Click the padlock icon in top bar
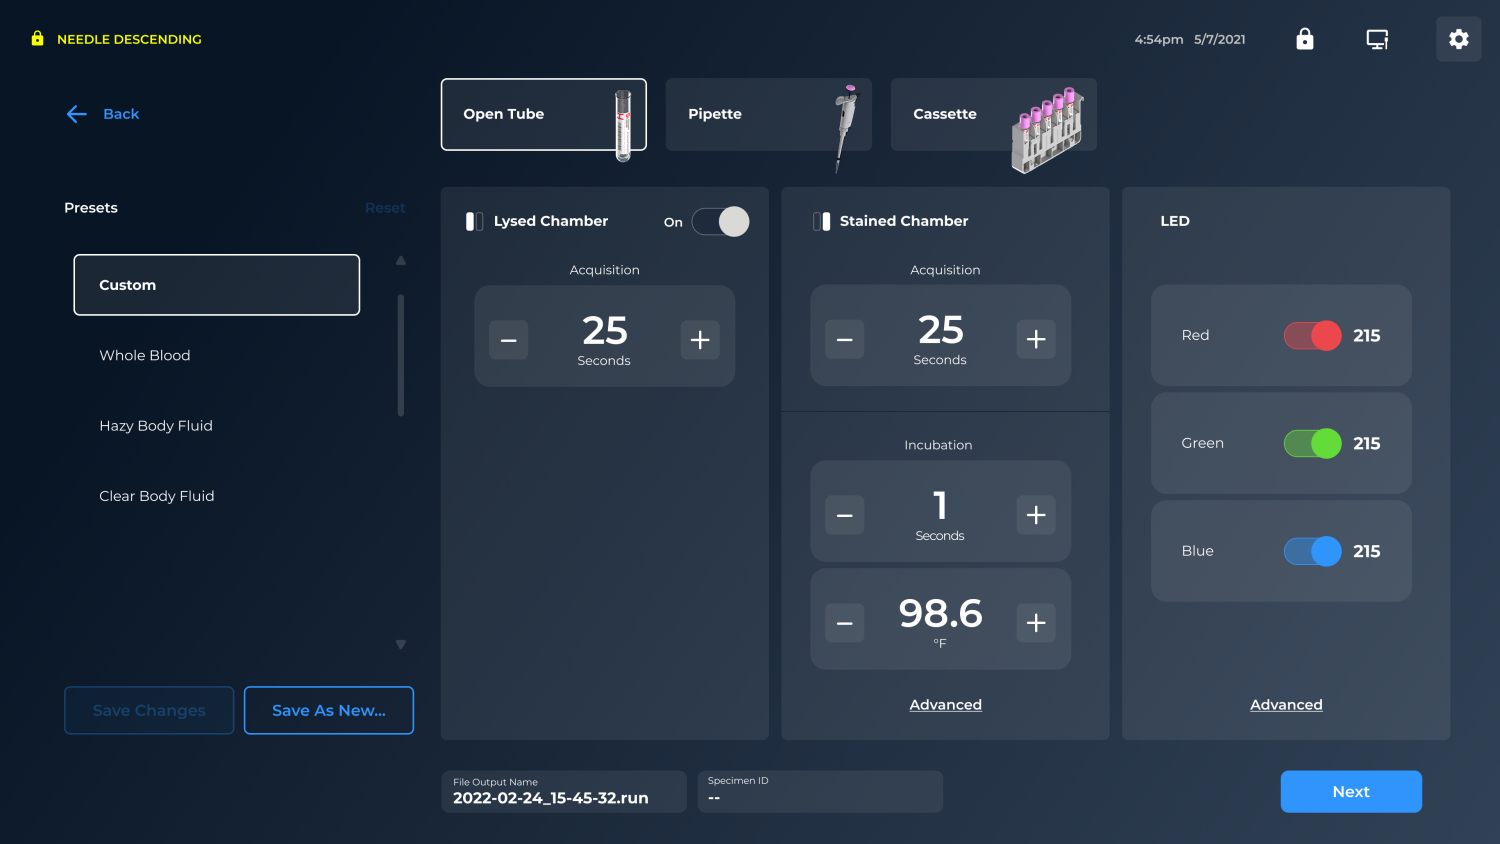Screen dimensions: 1500x844 coord(1304,39)
